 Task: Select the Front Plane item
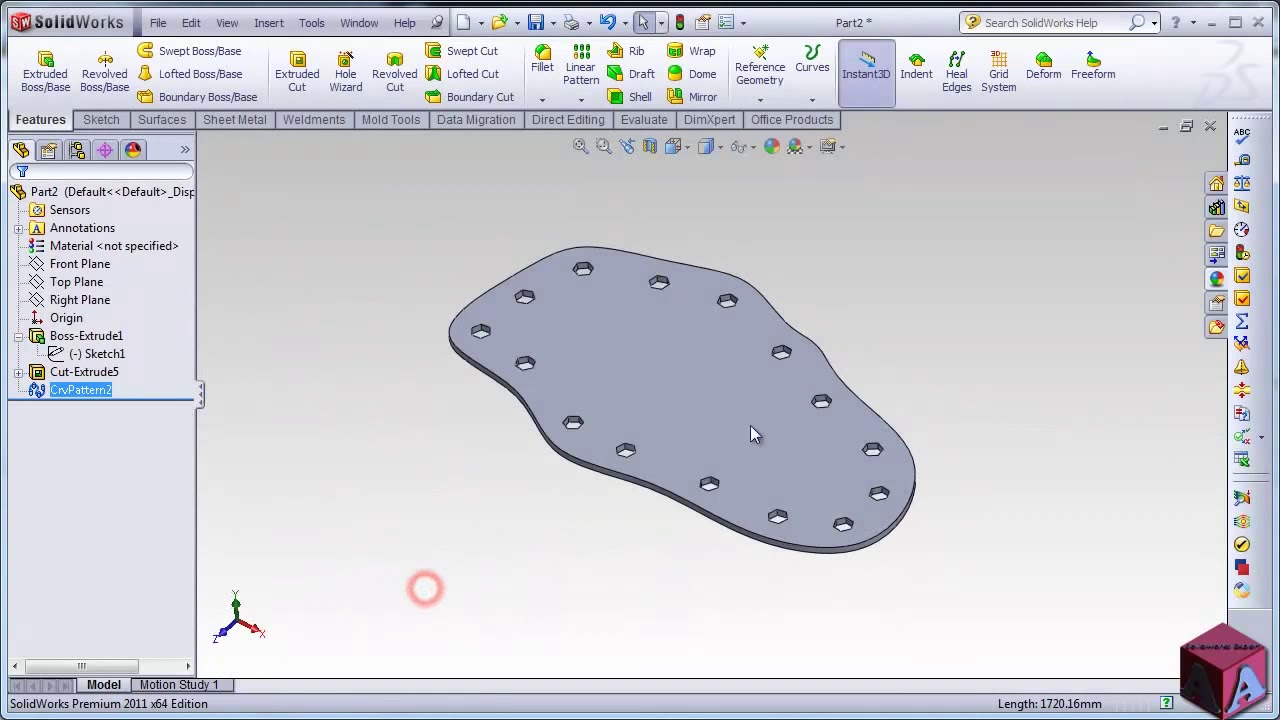pos(80,264)
